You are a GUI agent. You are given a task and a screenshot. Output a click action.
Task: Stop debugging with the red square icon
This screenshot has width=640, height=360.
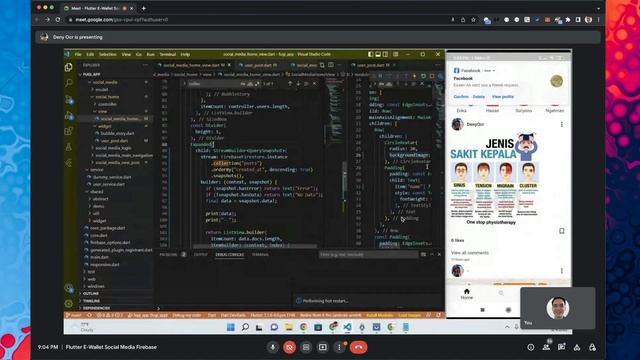[x=432, y=76]
